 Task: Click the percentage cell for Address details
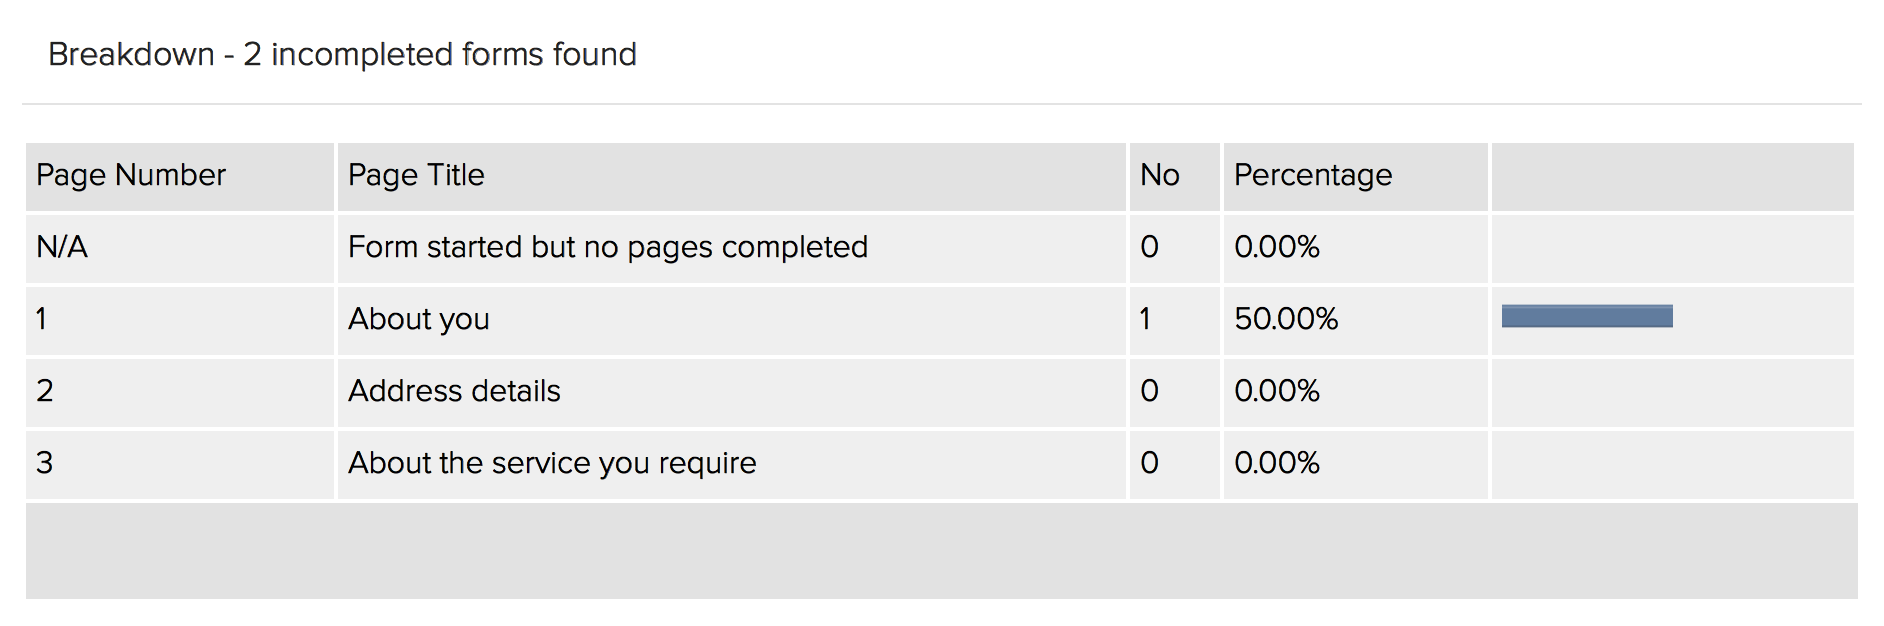click(x=1277, y=391)
